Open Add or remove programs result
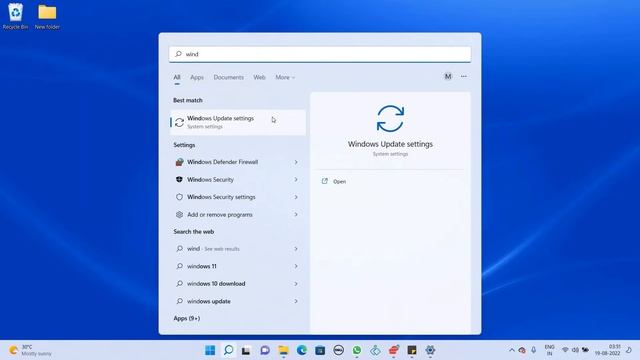The width and height of the screenshot is (640, 360). pos(238,215)
